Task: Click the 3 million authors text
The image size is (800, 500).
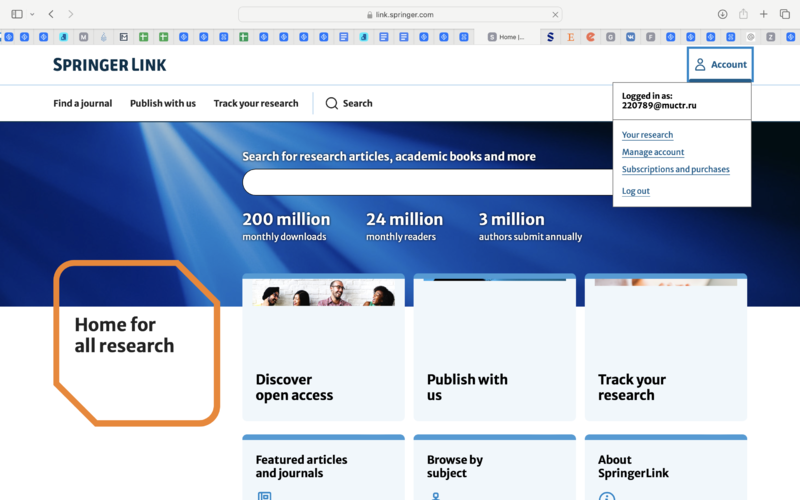Action: [530, 227]
